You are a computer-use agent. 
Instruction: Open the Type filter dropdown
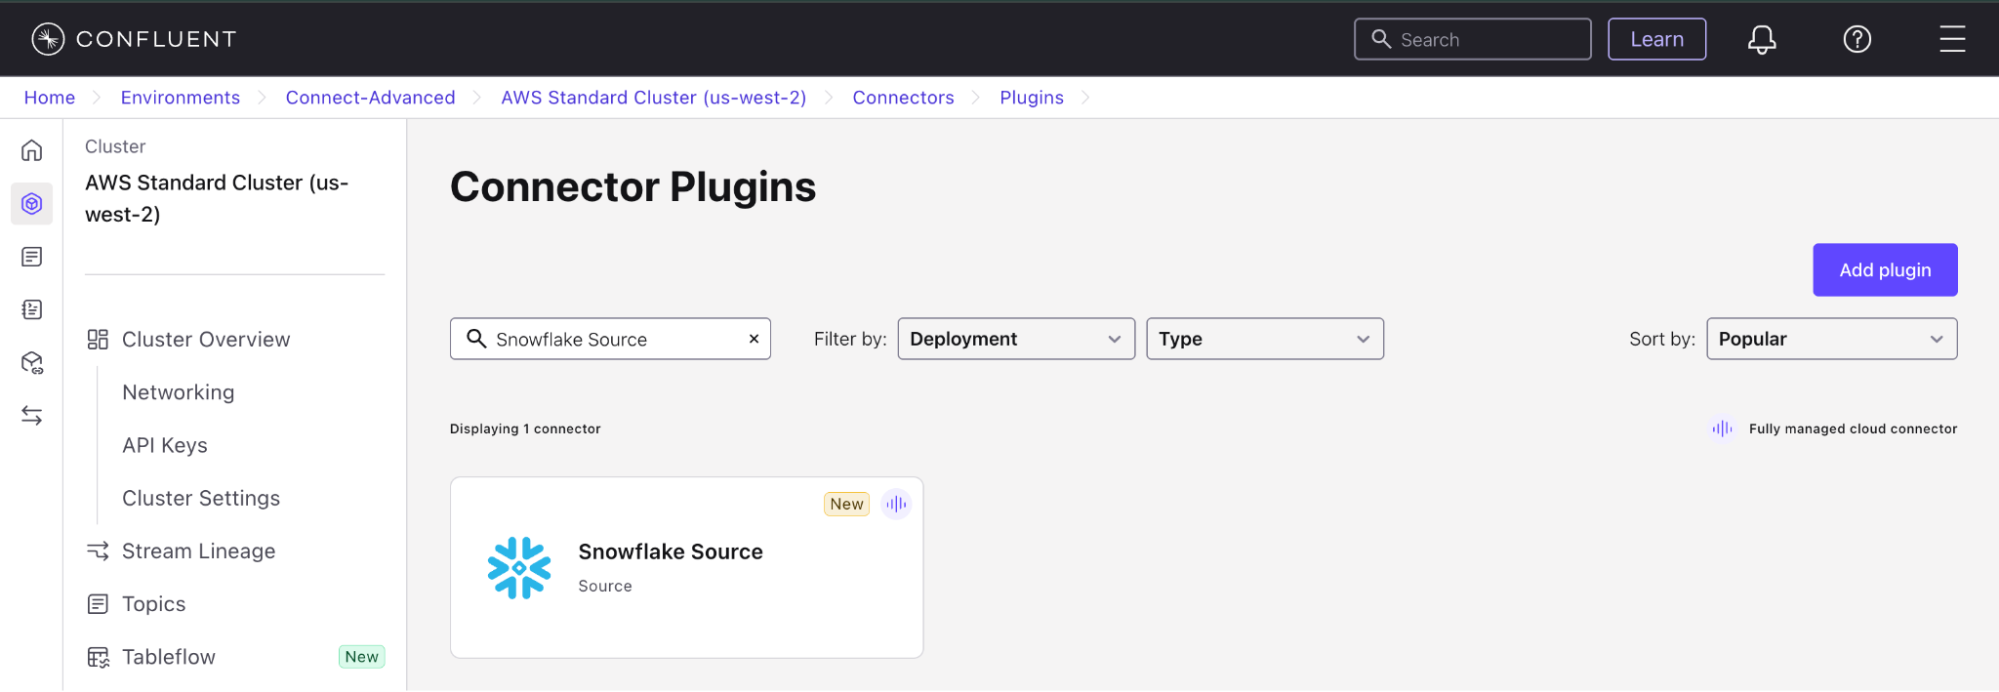tap(1265, 339)
